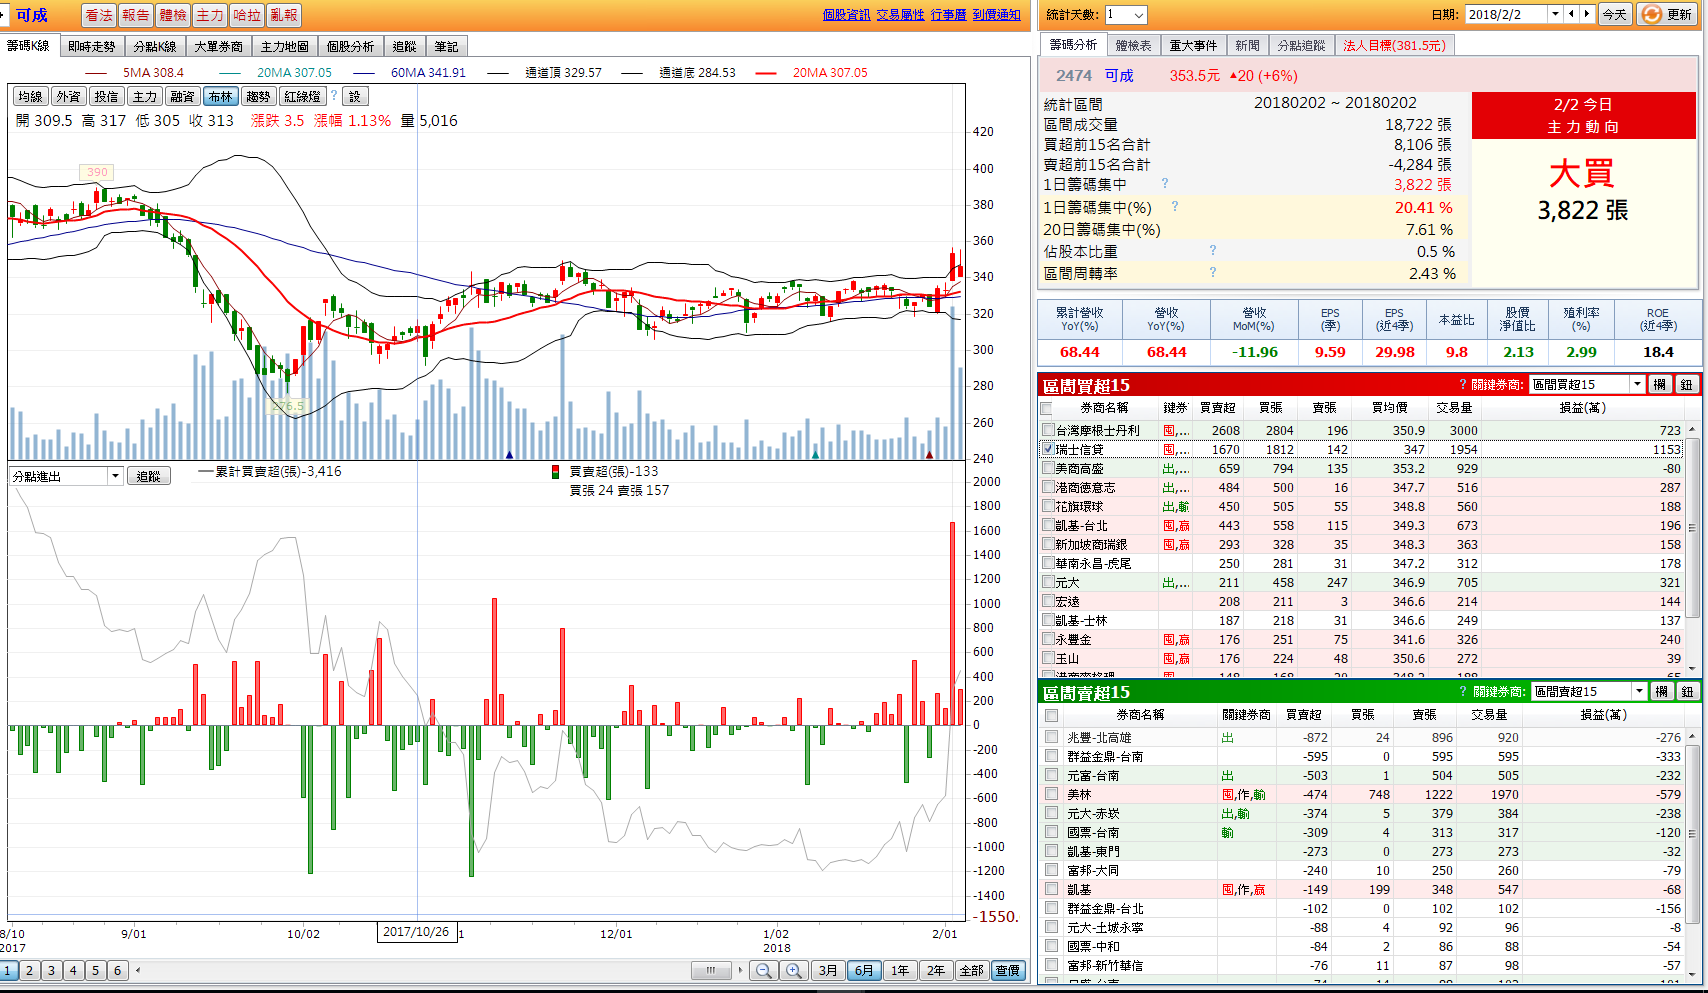Uncheck the 瑞士信貸 broker checkbox

pyautogui.click(x=1047, y=450)
